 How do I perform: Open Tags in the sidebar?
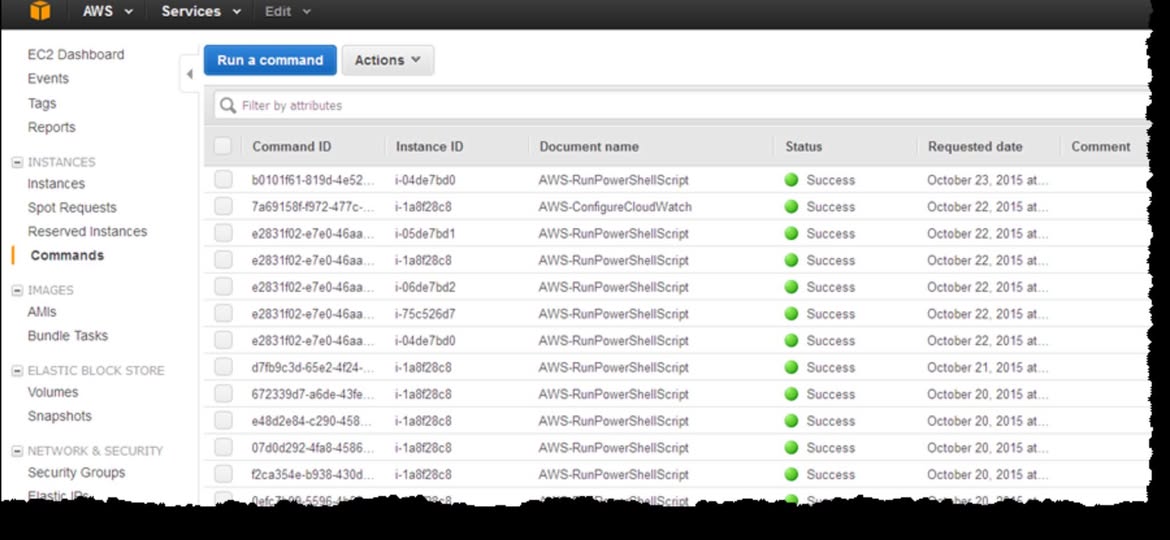coord(42,103)
